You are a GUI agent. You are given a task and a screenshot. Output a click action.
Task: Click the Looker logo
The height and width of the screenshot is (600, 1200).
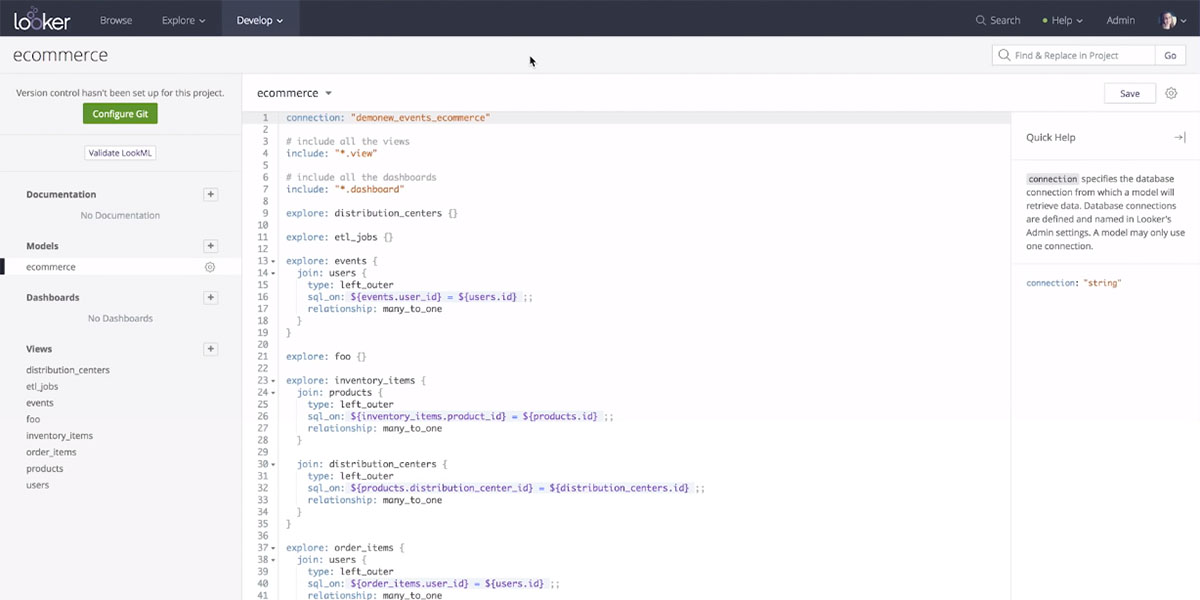(42, 19)
